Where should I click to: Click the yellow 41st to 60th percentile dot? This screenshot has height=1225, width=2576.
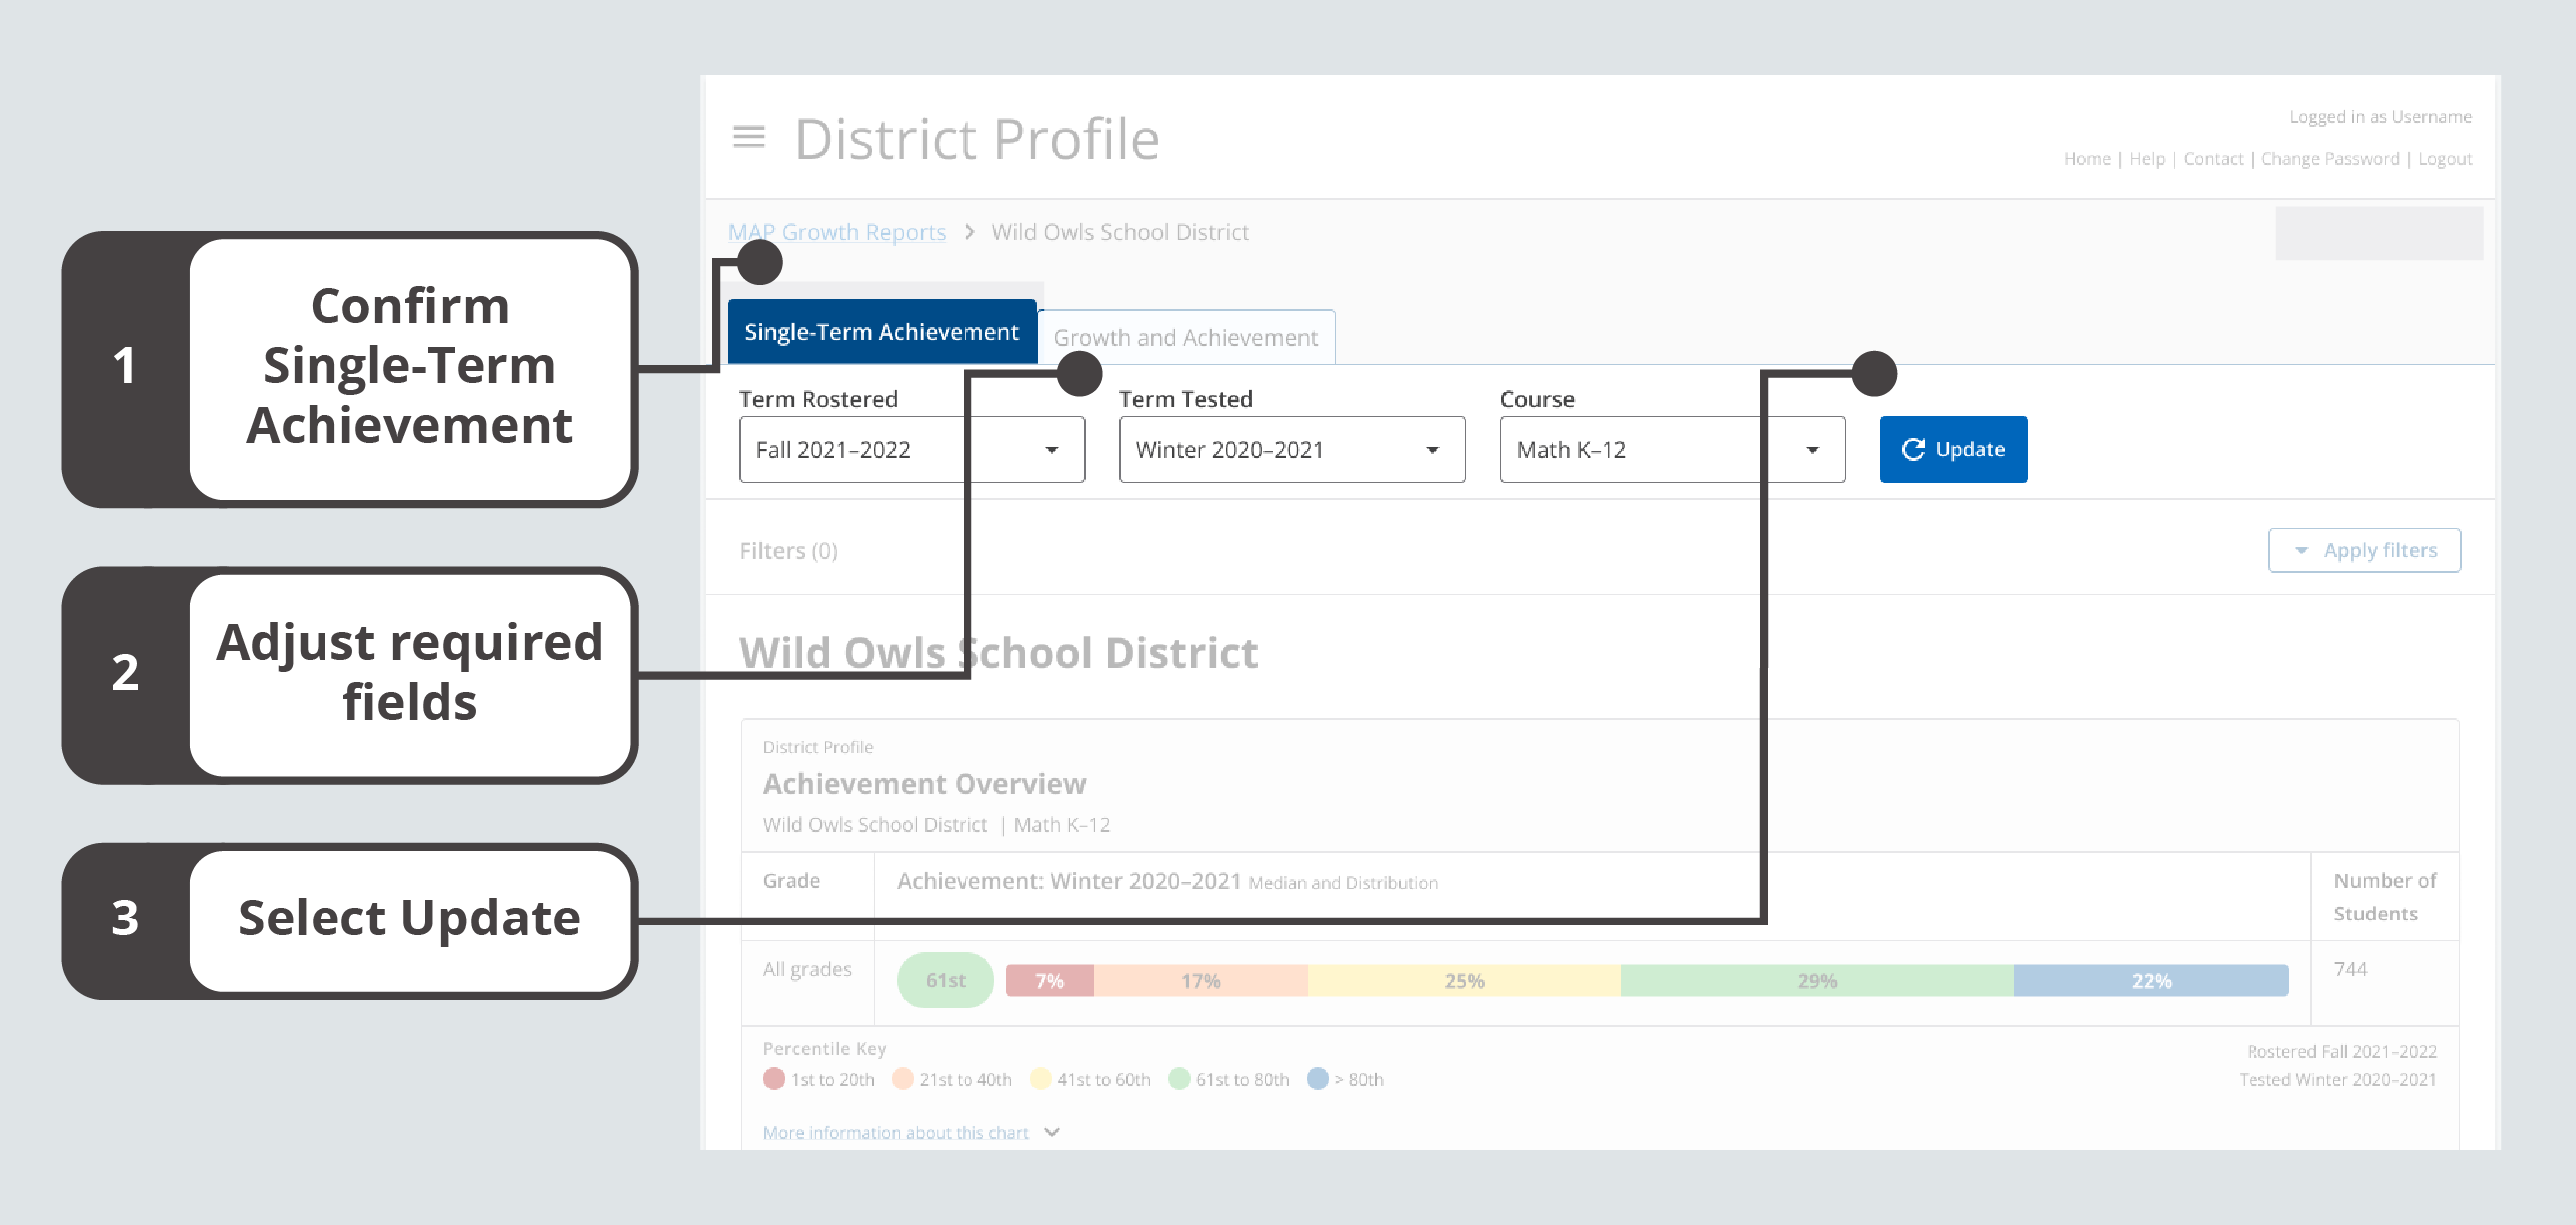coord(1042,1079)
